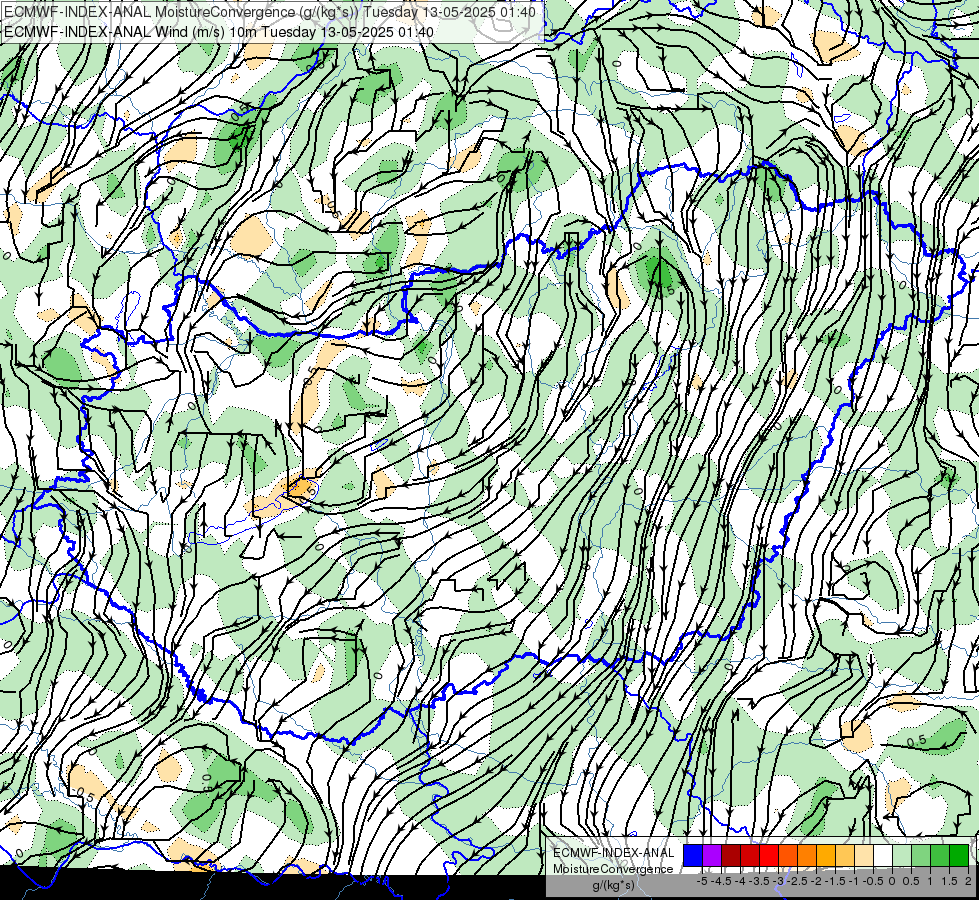The height and width of the screenshot is (900, 979).
Task: Click the -2.5 tick label on the legend scale
Action: (x=797, y=881)
